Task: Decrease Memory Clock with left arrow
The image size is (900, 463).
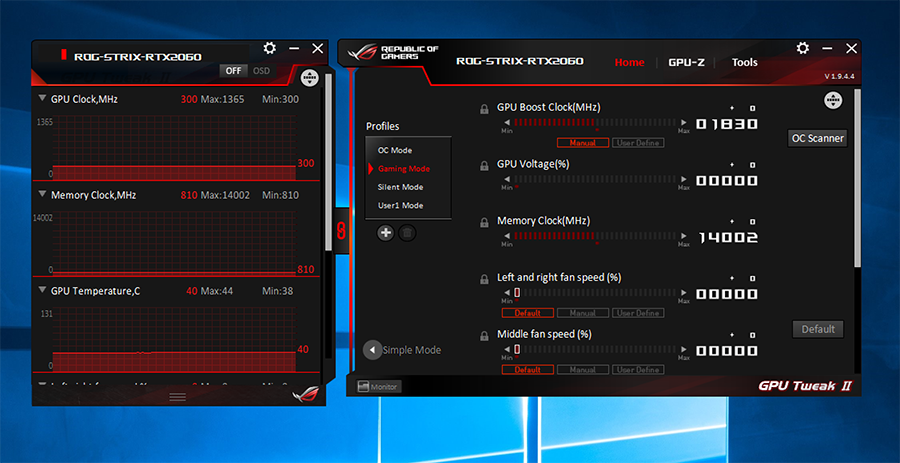Action: click(x=507, y=236)
